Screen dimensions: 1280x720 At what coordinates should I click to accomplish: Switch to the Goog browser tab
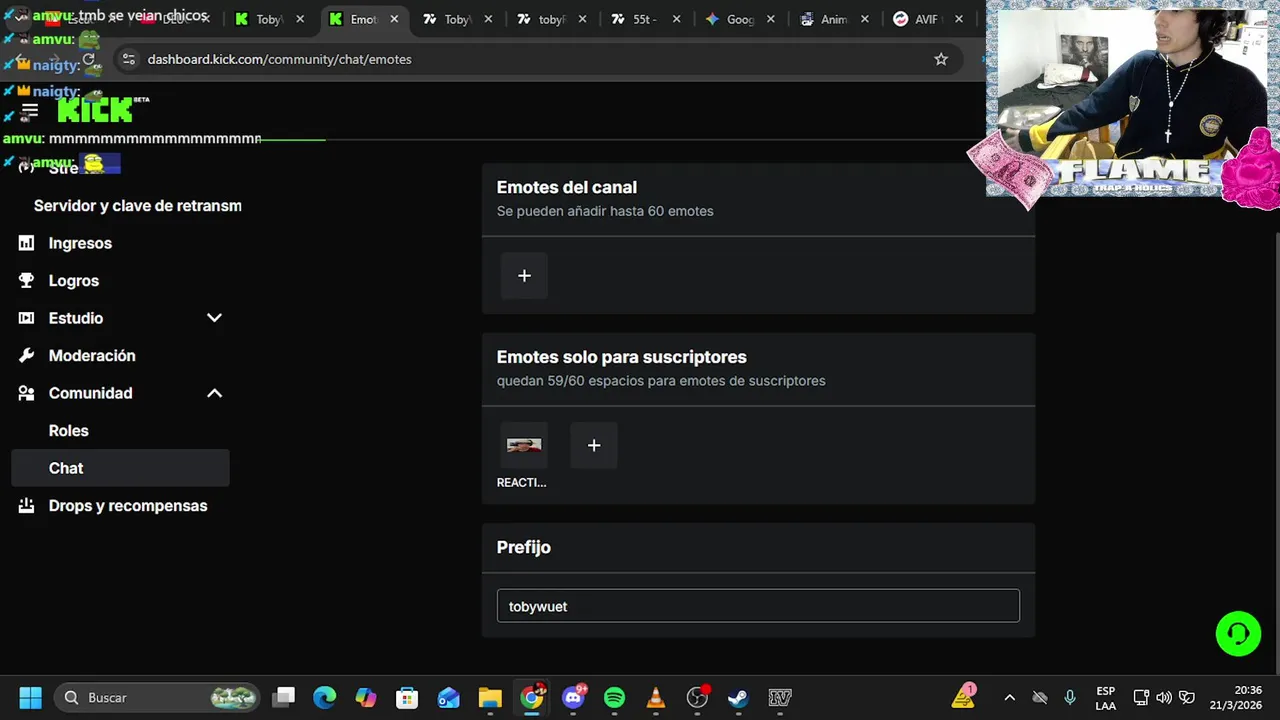[740, 19]
